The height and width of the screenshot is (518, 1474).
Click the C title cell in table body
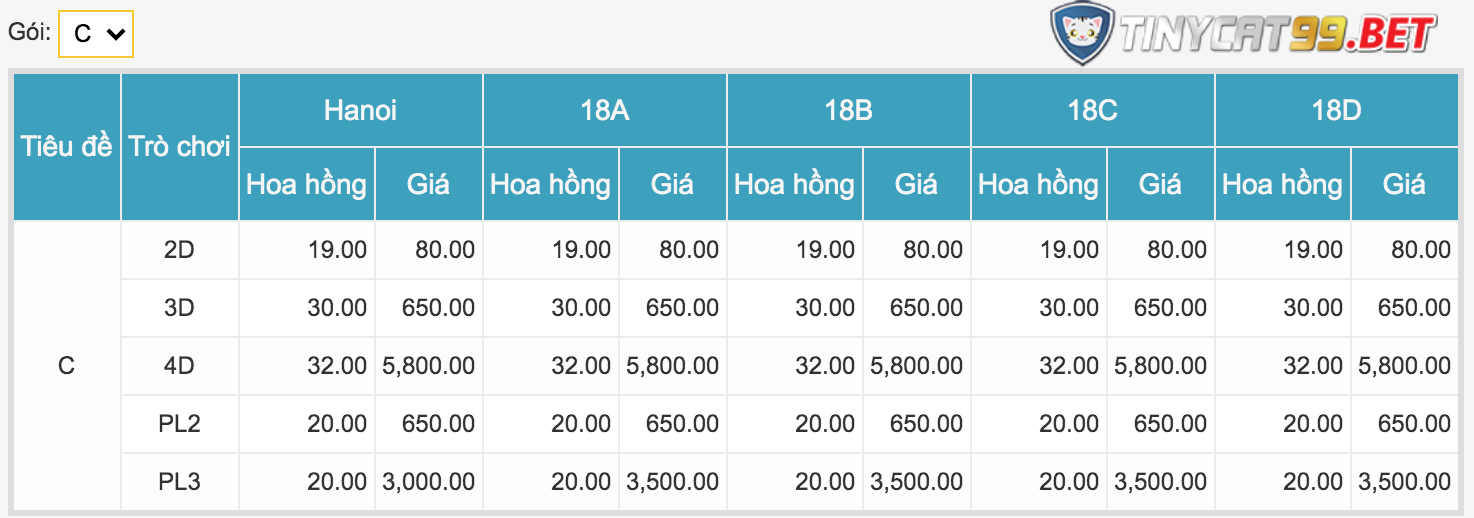tap(66, 366)
